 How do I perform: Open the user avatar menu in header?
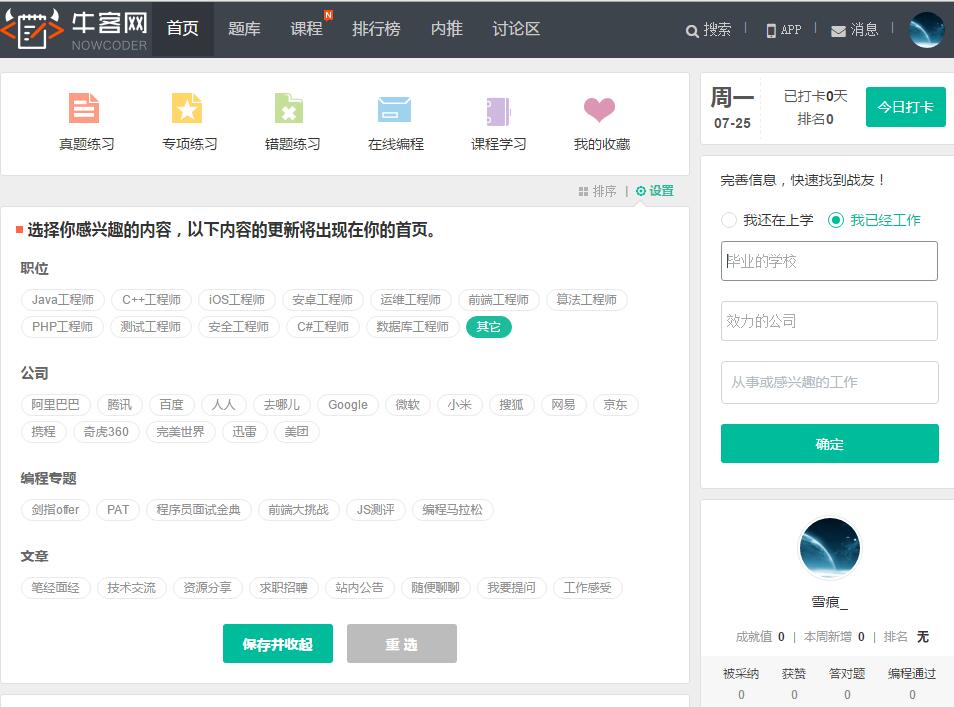[926, 30]
